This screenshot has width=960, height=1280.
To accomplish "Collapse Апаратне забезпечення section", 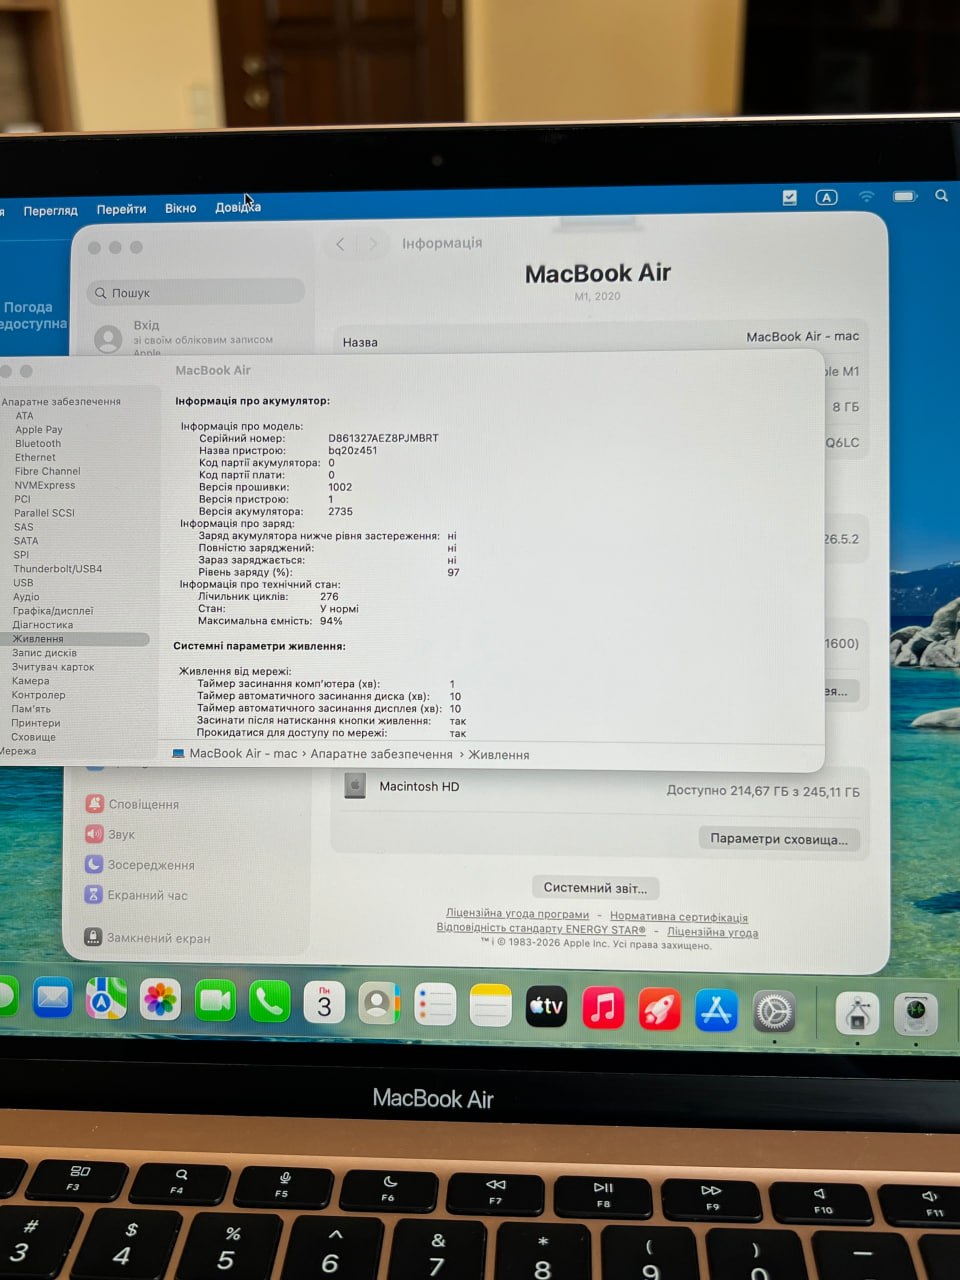I will click(61, 401).
